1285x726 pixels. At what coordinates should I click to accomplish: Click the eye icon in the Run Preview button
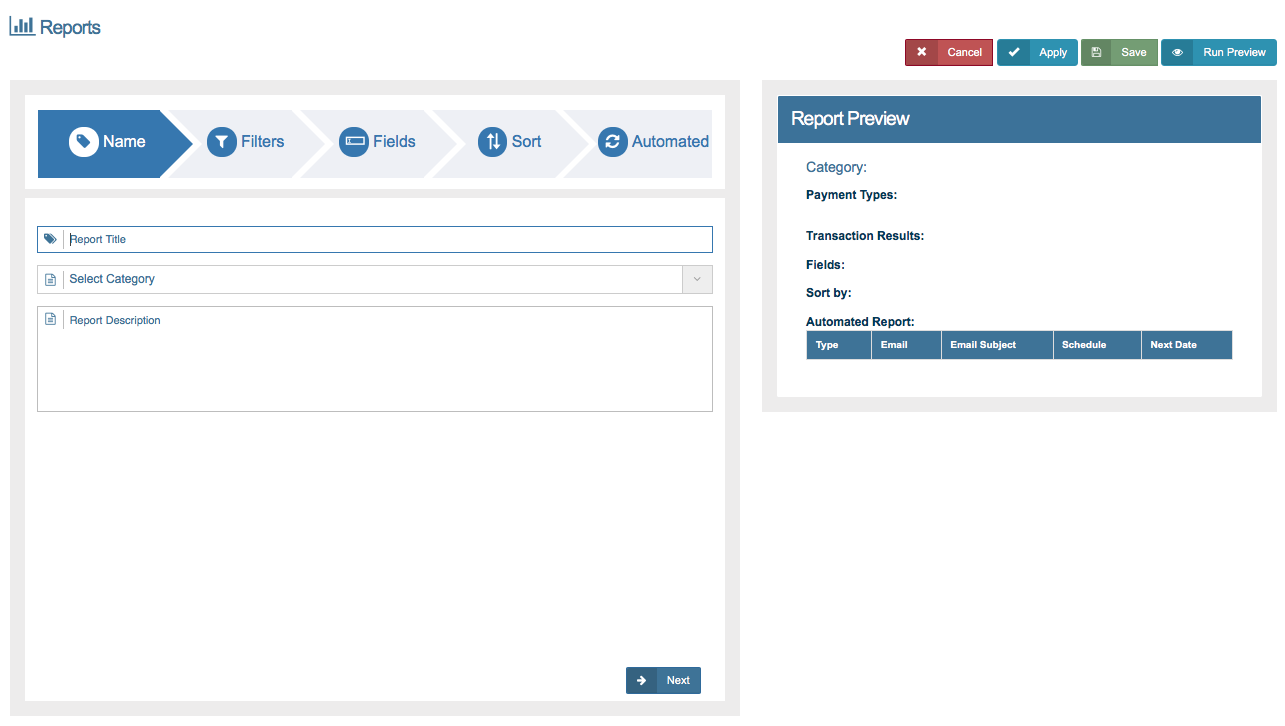click(x=1177, y=52)
